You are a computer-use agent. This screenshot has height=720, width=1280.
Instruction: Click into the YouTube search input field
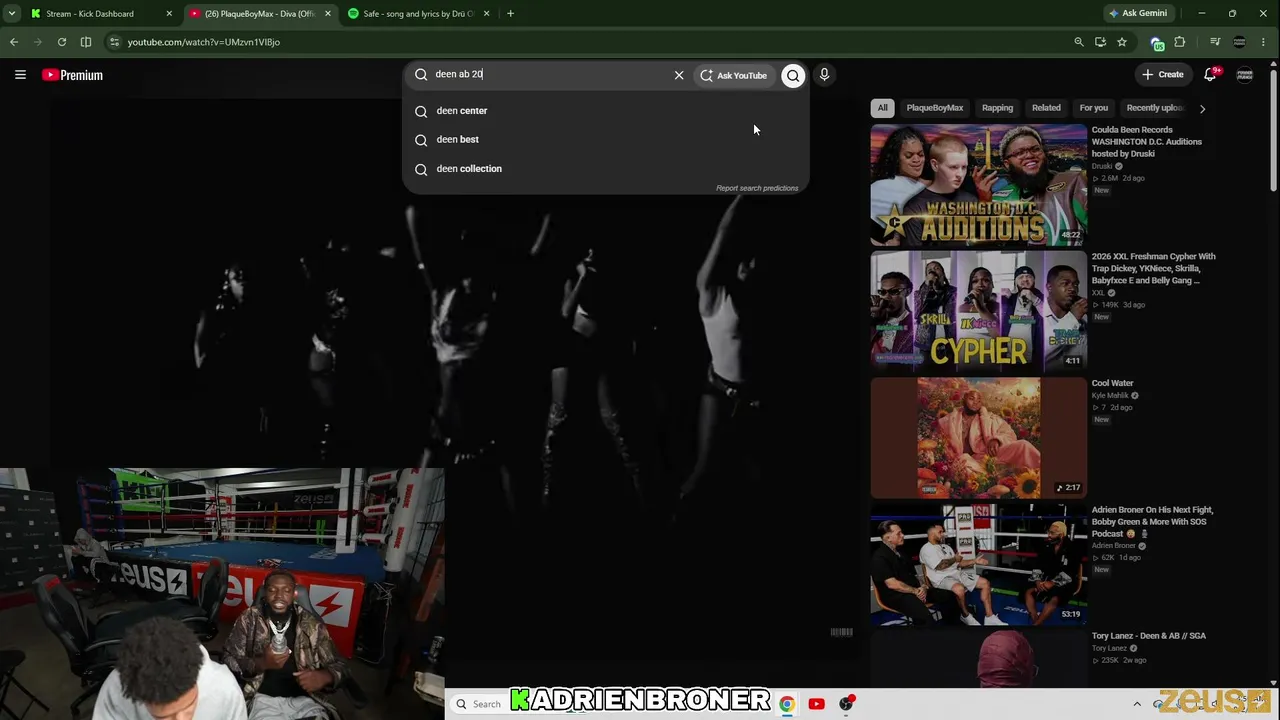coord(550,74)
